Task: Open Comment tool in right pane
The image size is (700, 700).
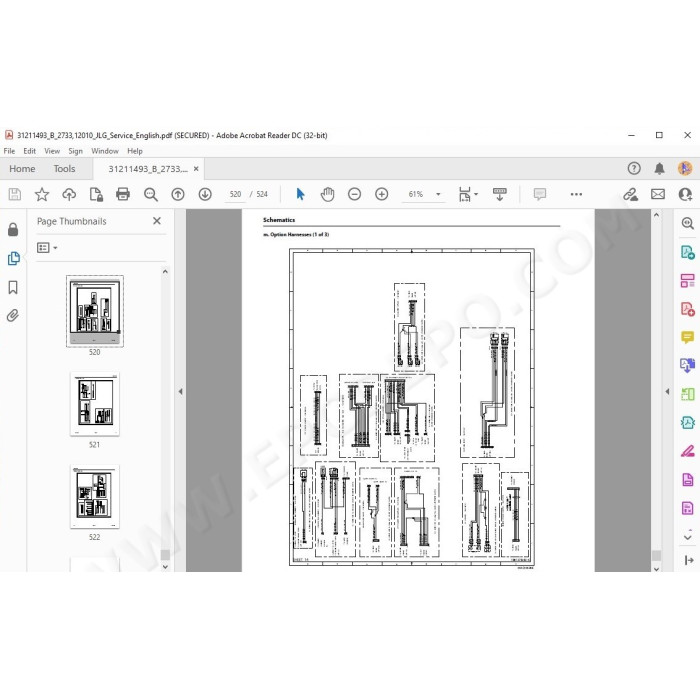Action: click(x=688, y=337)
